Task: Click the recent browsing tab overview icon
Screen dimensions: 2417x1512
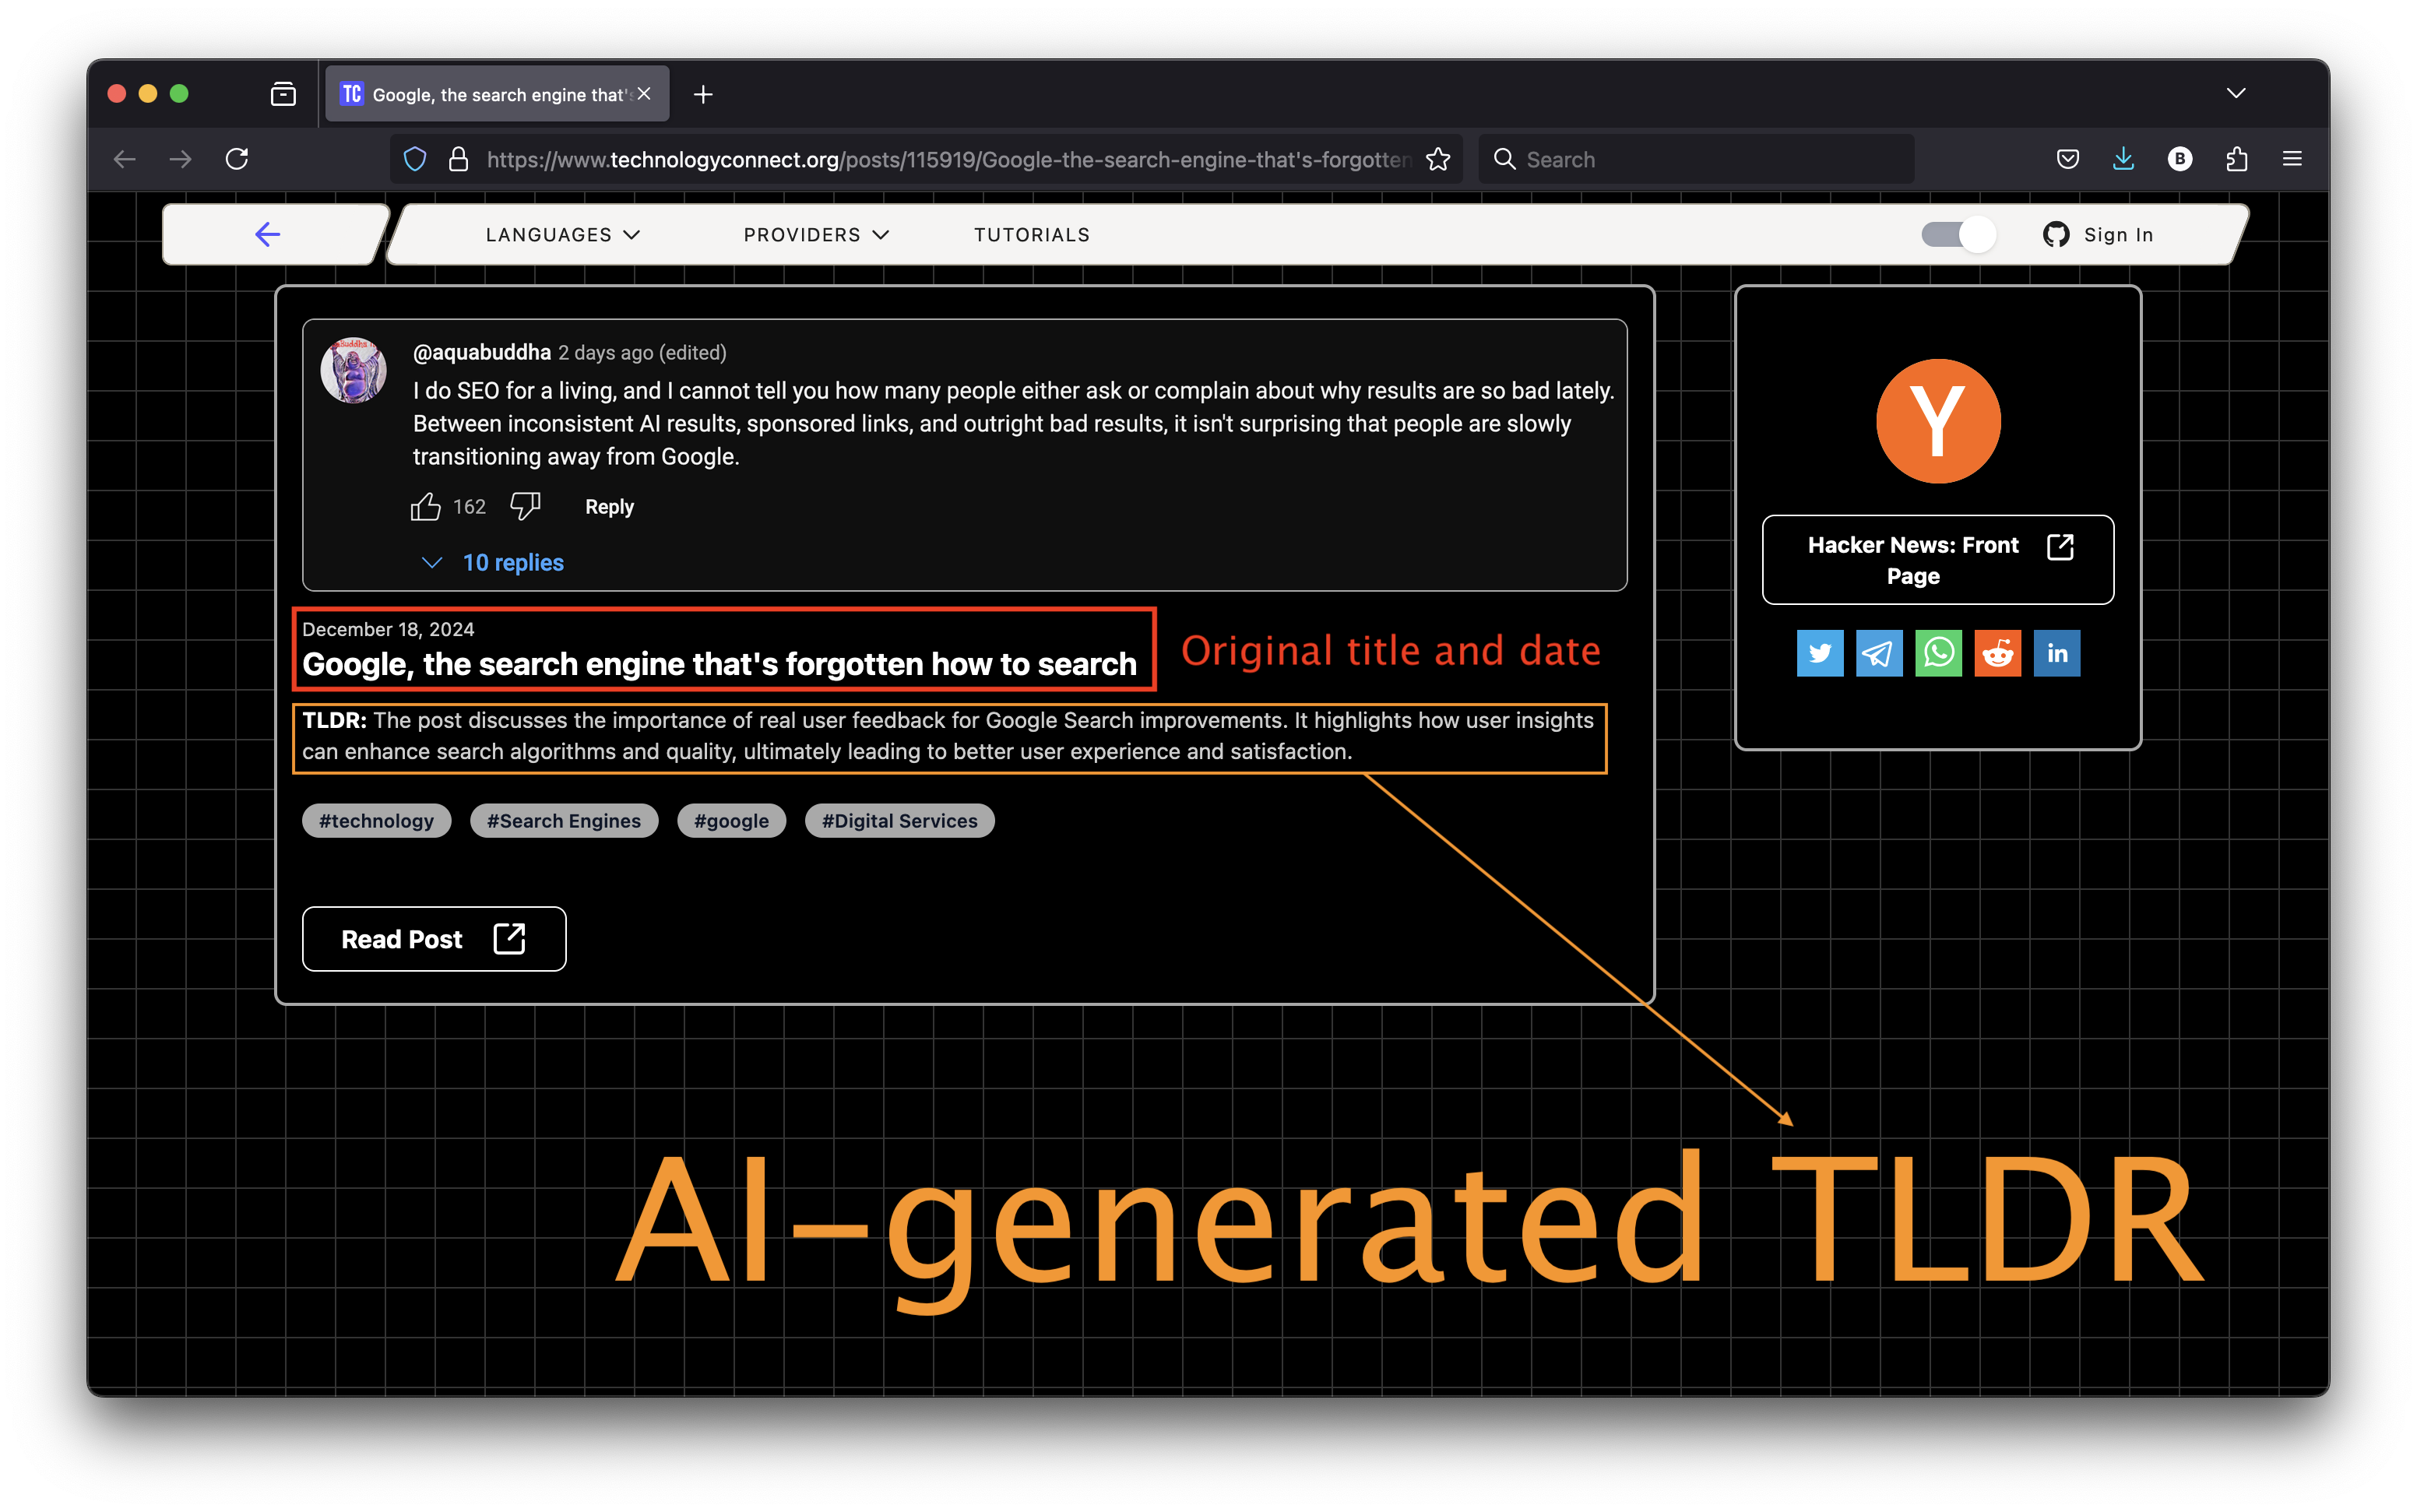Action: coord(283,94)
